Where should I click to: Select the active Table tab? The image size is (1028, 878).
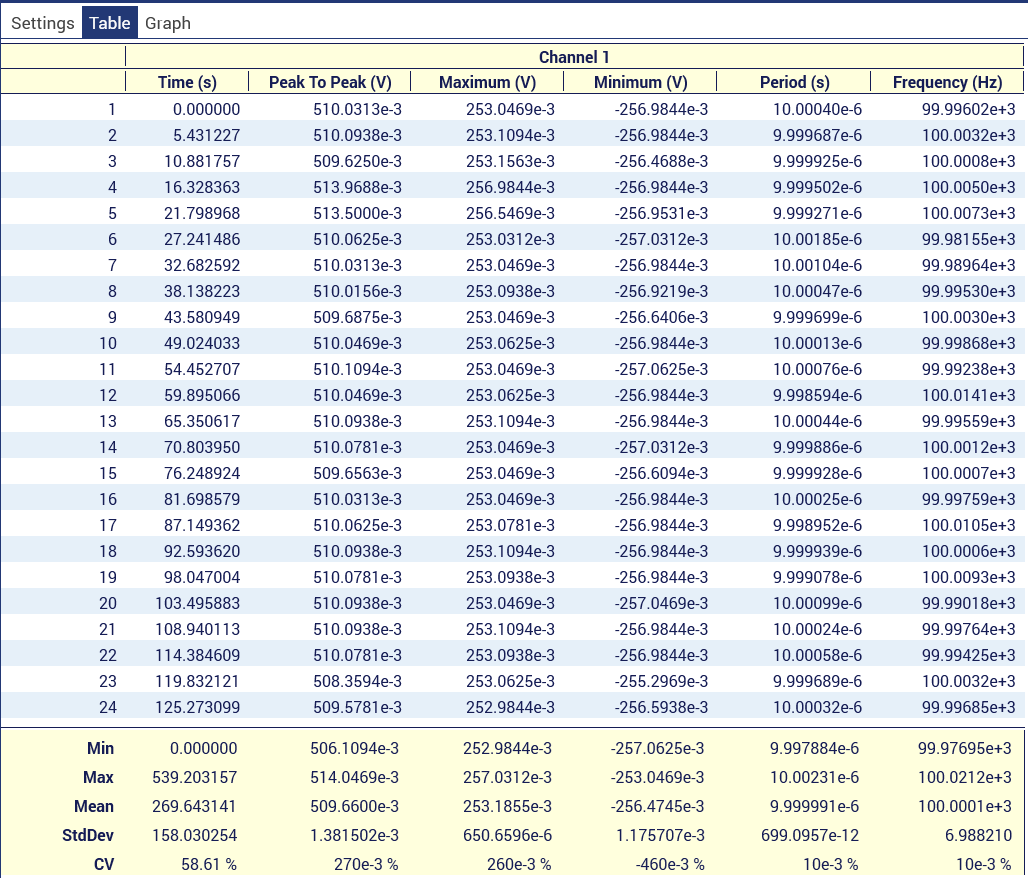click(x=110, y=23)
